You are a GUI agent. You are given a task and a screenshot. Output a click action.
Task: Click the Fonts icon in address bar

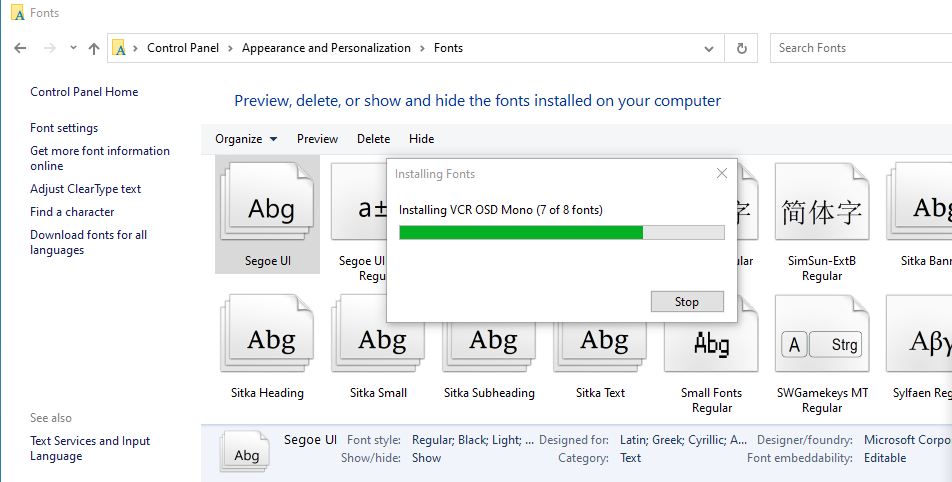(x=120, y=48)
